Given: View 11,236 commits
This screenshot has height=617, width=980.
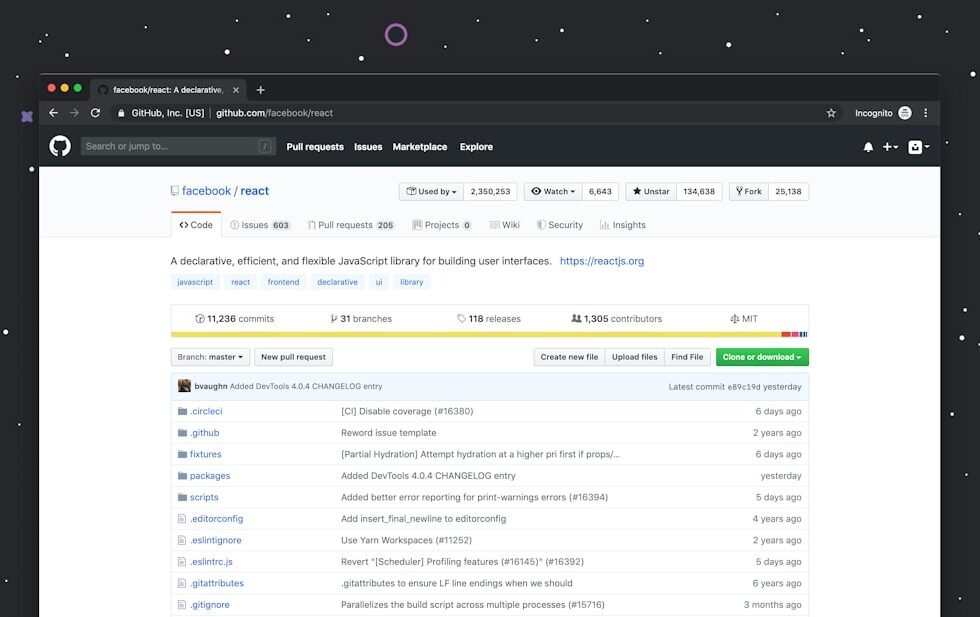Looking at the screenshot, I should pos(235,319).
